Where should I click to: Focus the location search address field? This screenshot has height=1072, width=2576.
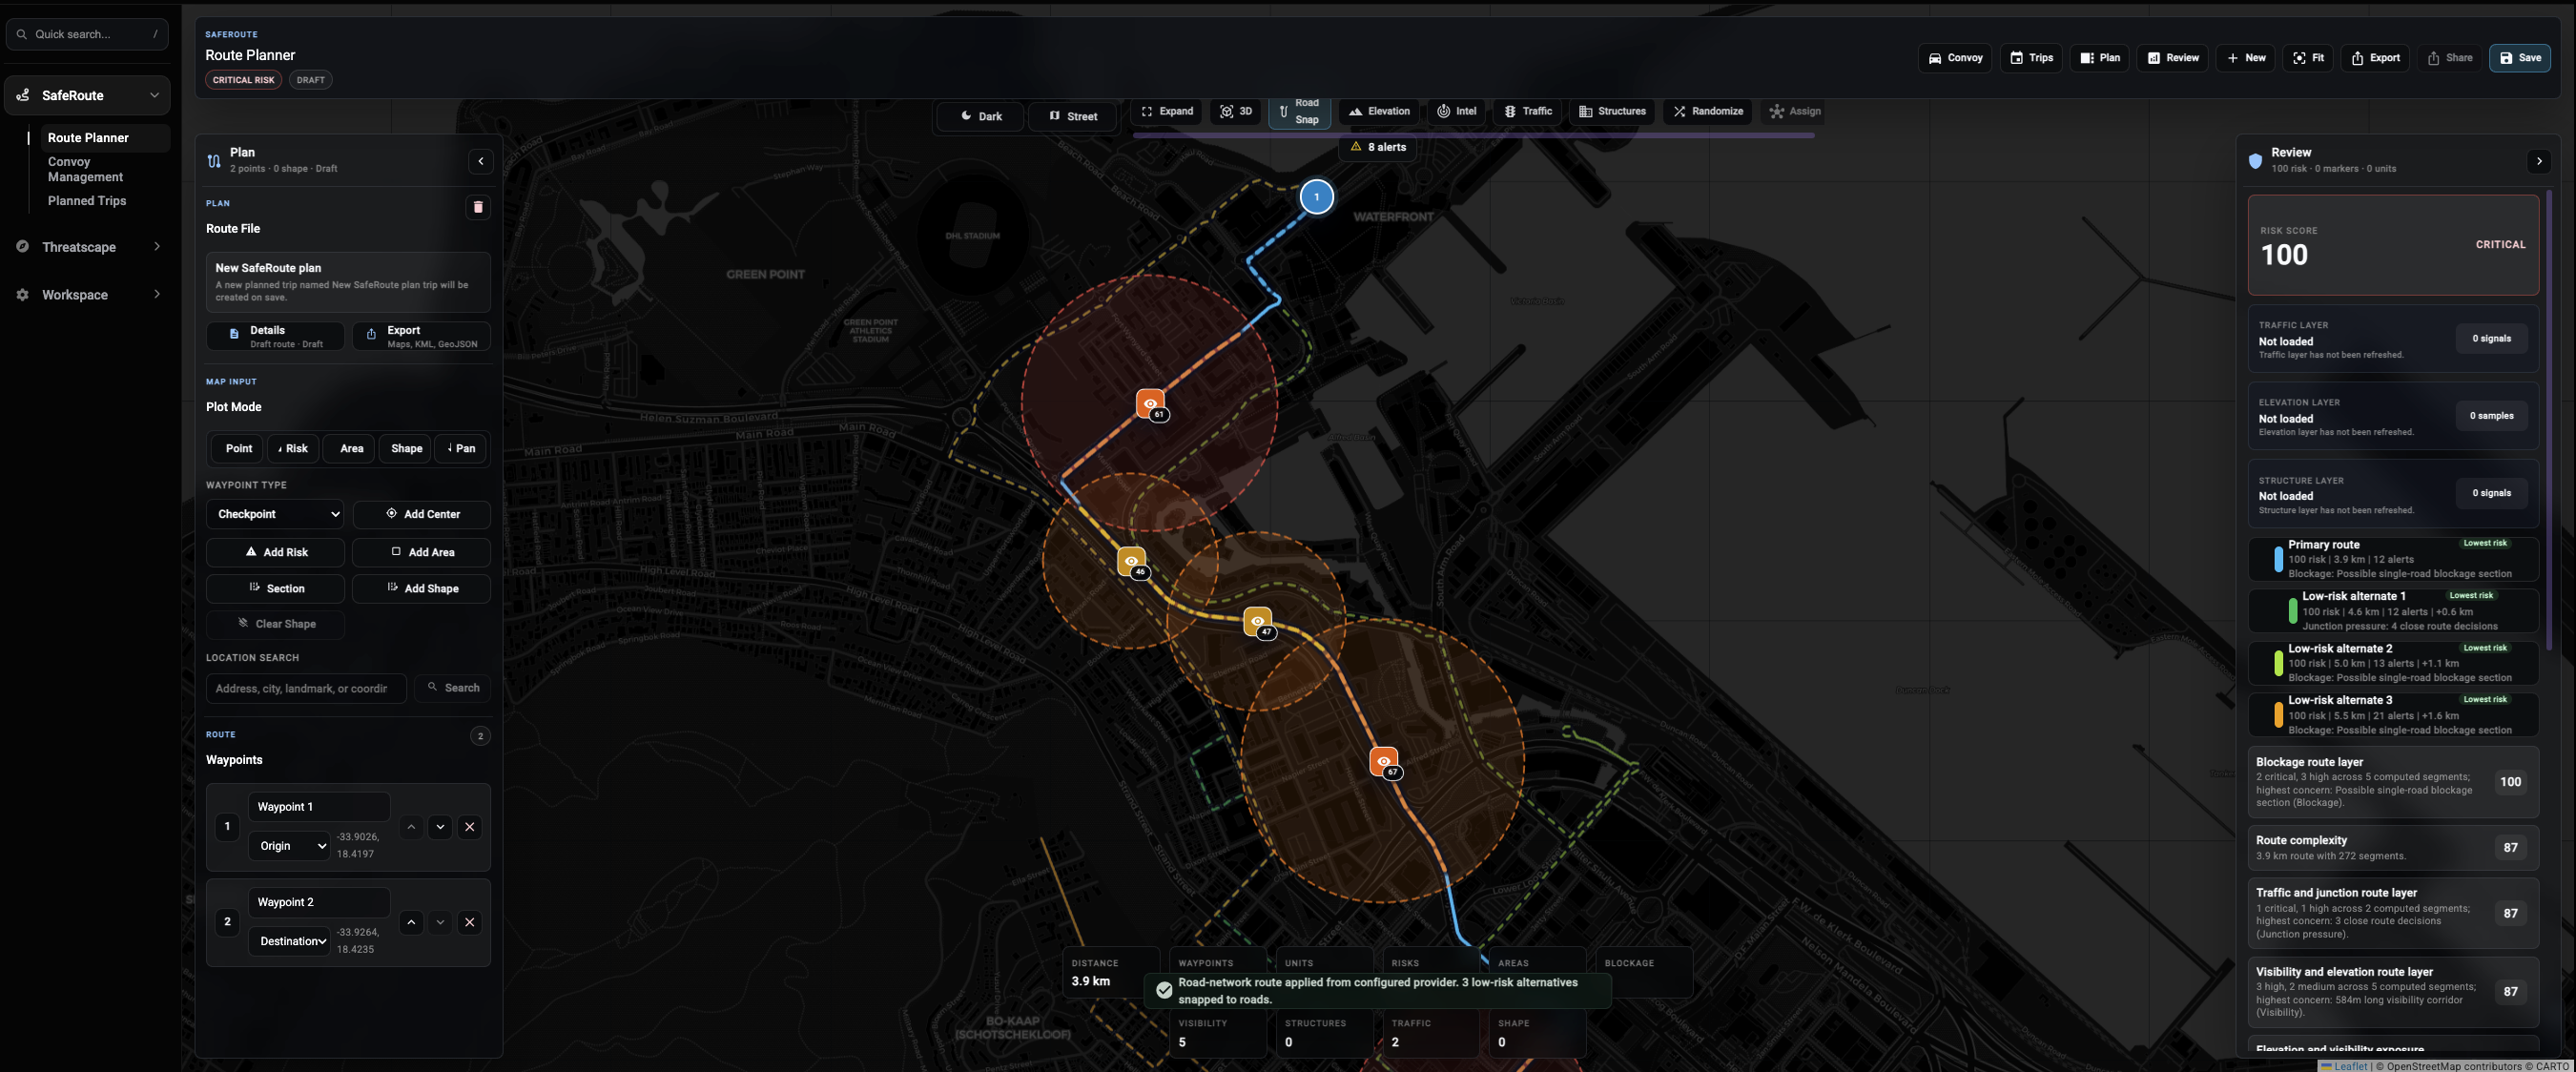coord(305,688)
